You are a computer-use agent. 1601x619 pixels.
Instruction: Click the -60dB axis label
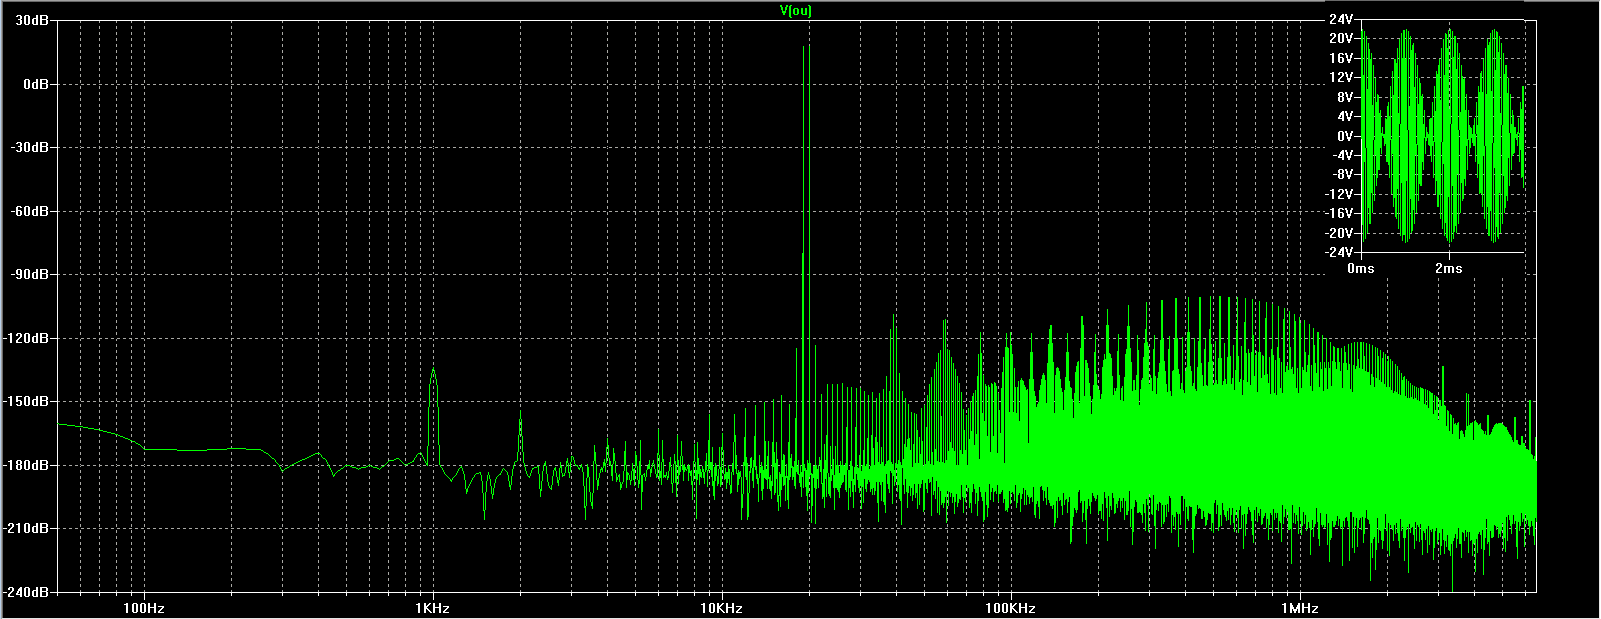(x=30, y=212)
